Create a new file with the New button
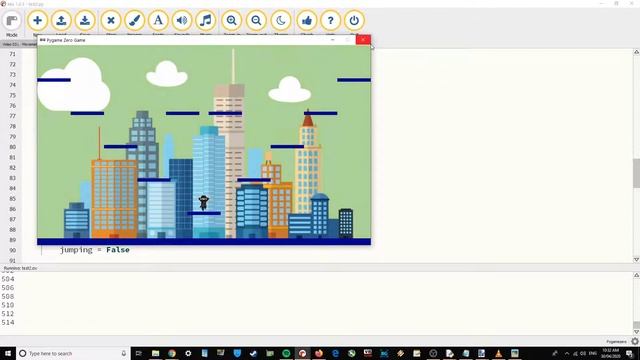 (x=38, y=20)
